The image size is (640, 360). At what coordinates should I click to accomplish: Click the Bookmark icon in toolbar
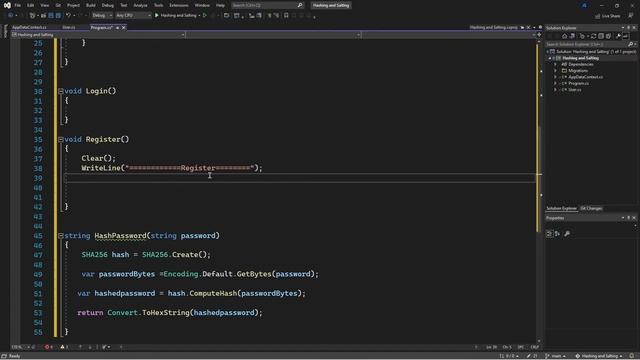click(286, 16)
